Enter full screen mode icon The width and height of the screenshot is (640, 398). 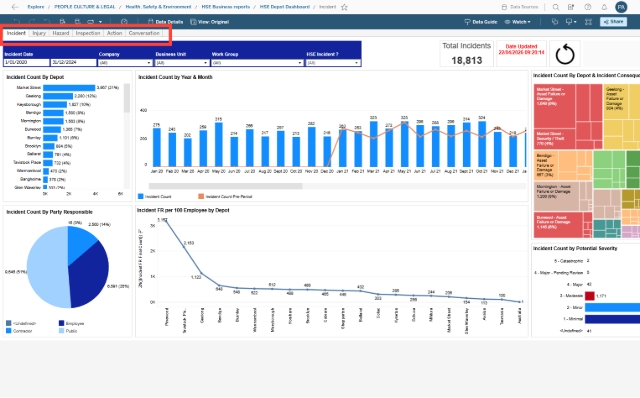[588, 22]
